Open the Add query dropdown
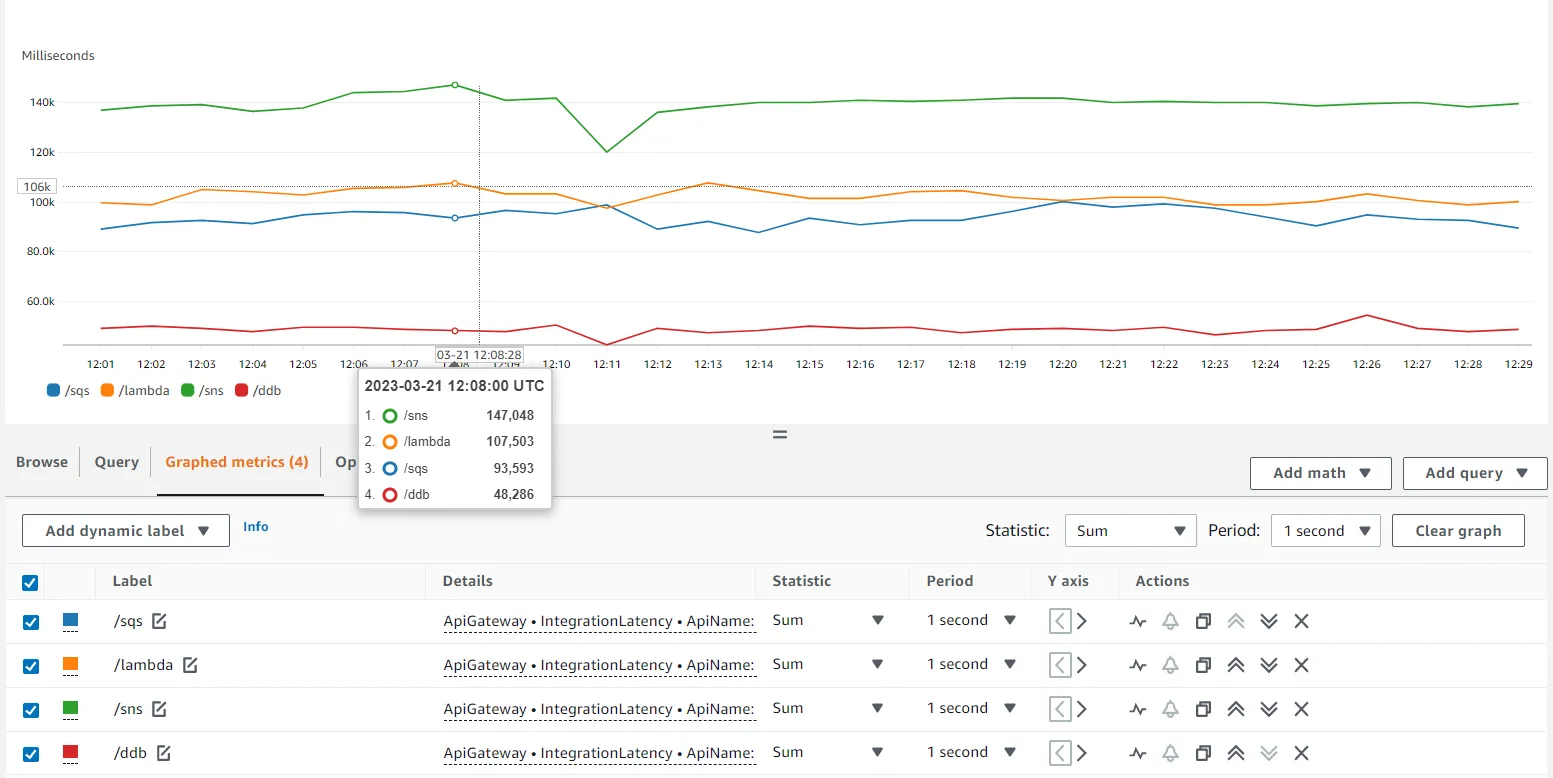 pos(1475,473)
